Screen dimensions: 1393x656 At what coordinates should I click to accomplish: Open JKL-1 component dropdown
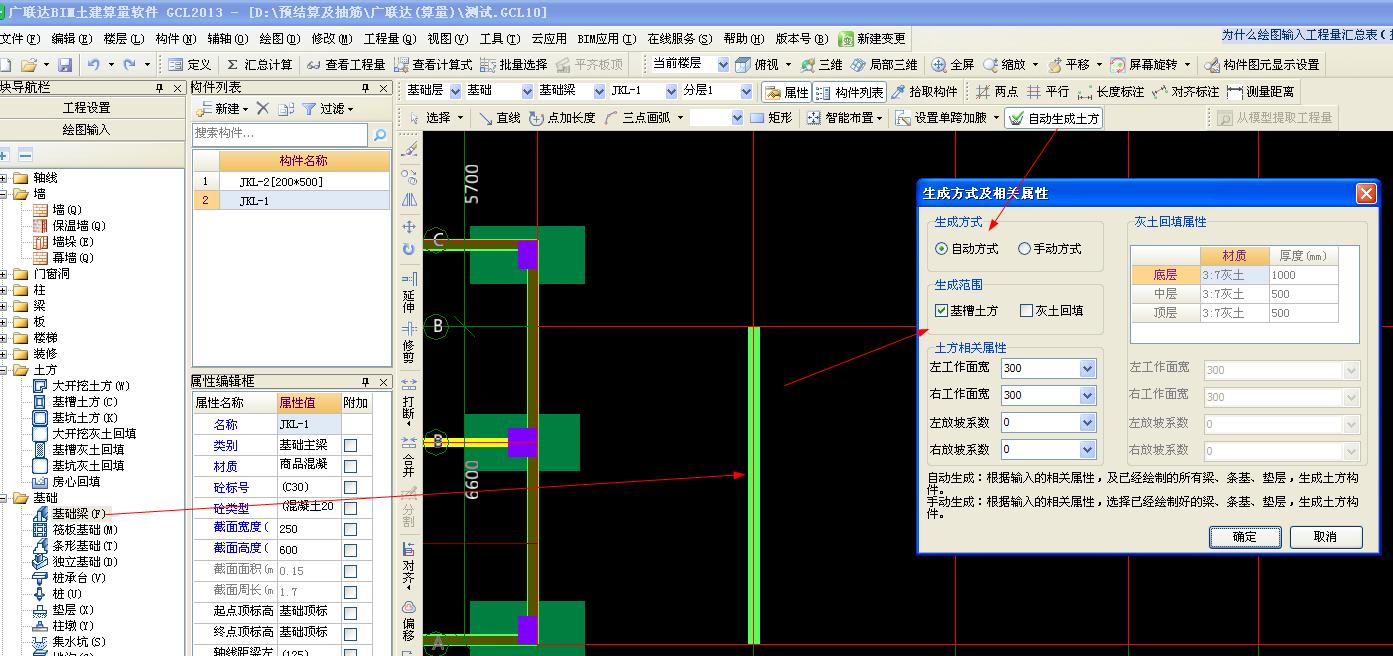671,91
